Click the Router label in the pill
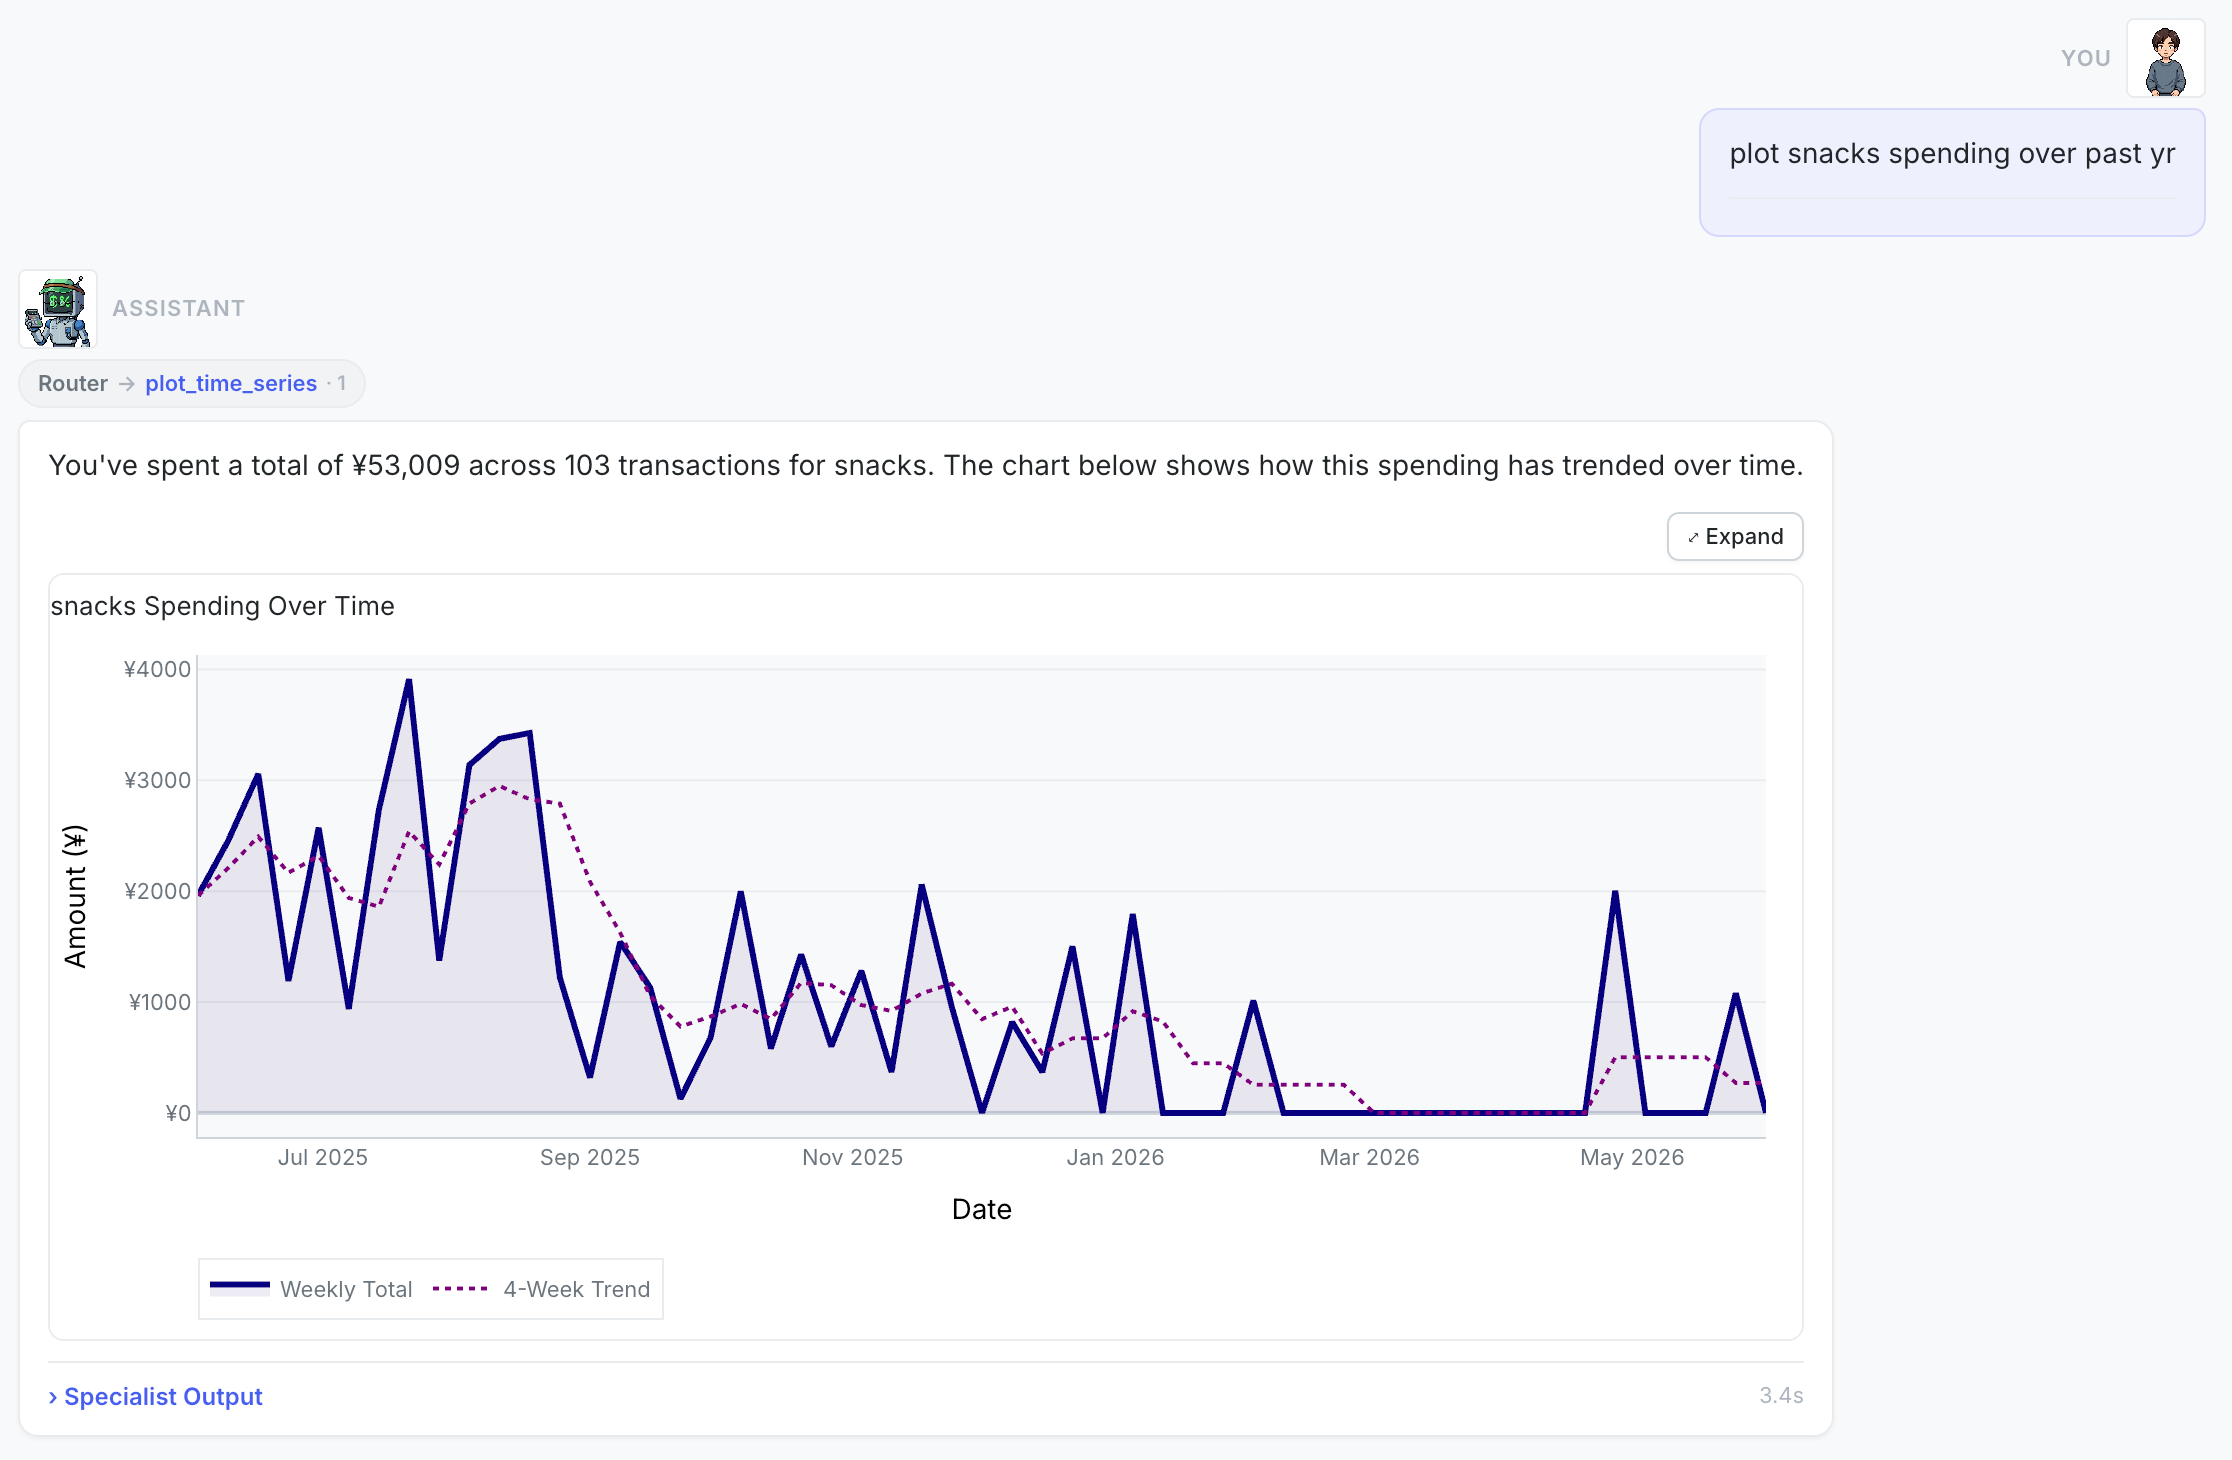2232x1460 pixels. pos(73,384)
